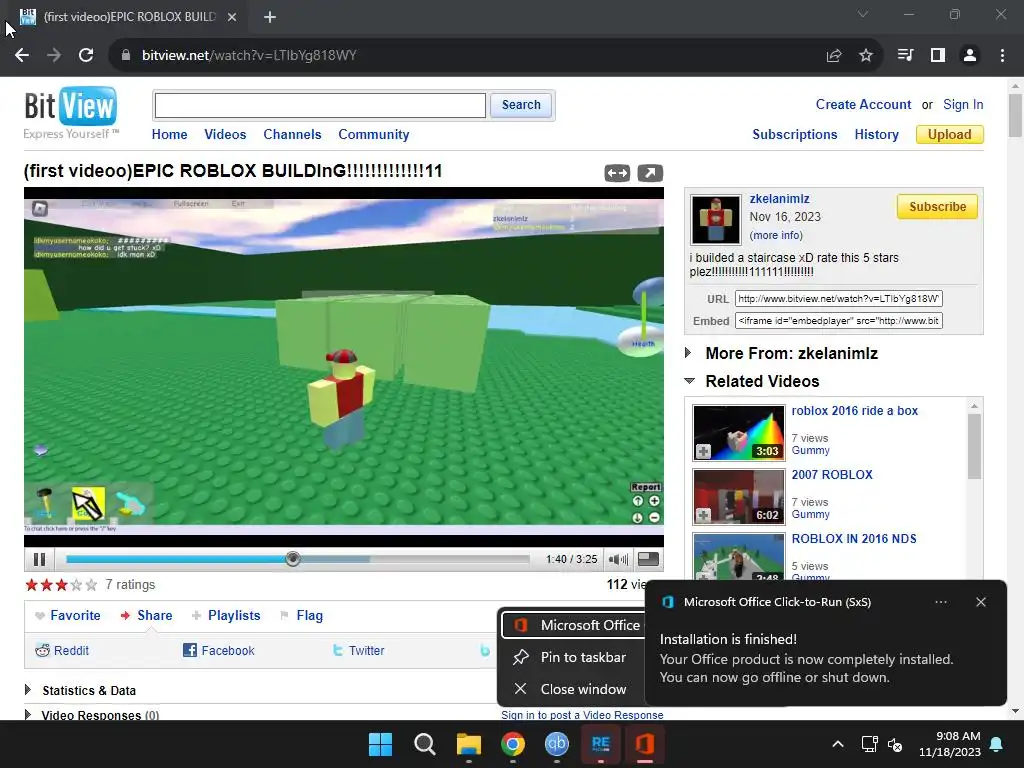The image size is (1024, 768).
Task: Mute the video with the speaker icon
Action: coord(617,559)
